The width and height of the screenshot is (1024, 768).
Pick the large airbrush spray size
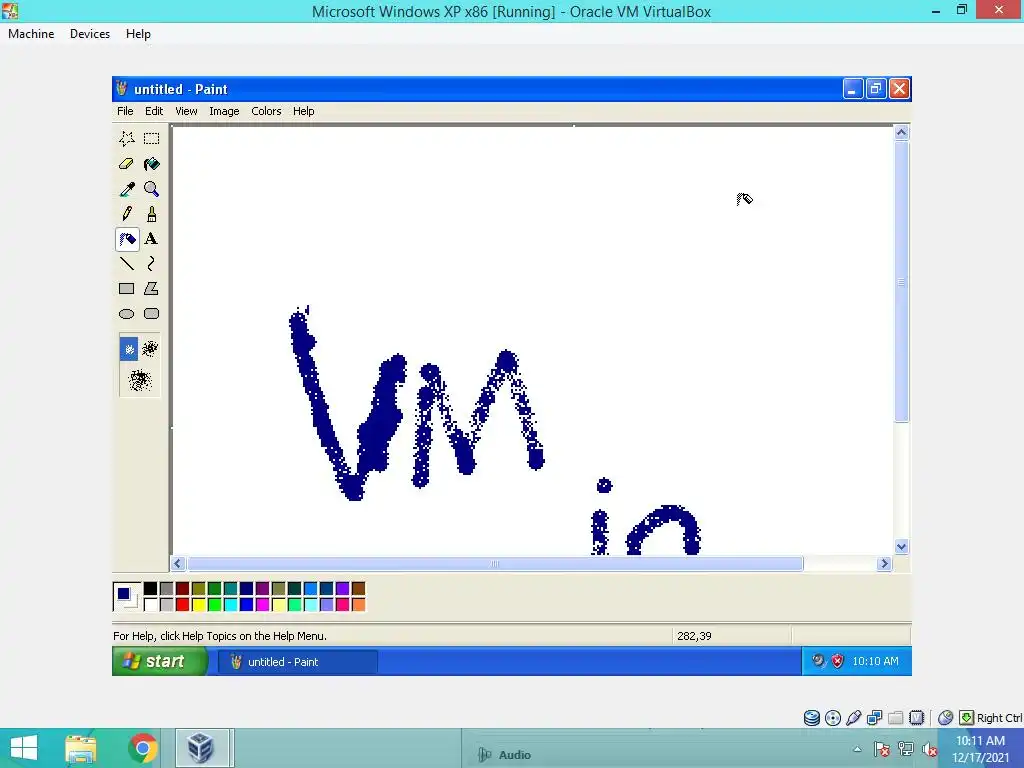pos(140,380)
